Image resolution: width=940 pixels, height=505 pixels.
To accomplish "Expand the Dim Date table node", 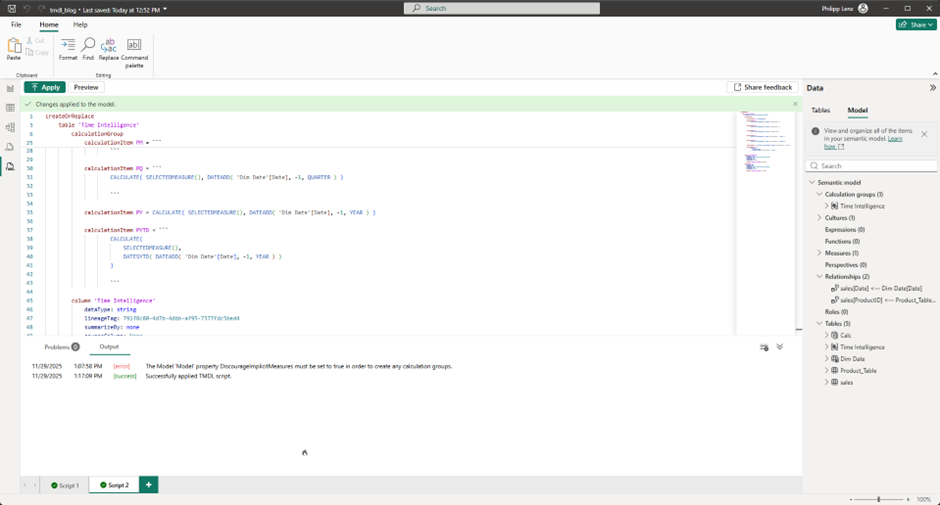I will 827,358.
